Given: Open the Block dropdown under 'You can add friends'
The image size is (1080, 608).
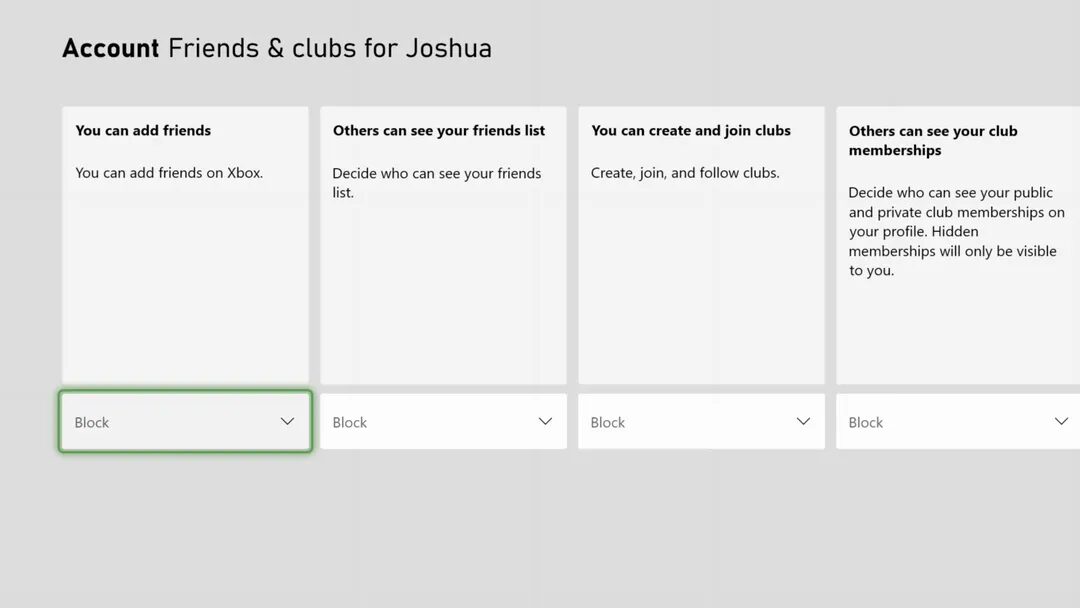Looking at the screenshot, I should pyautogui.click(x=185, y=422).
